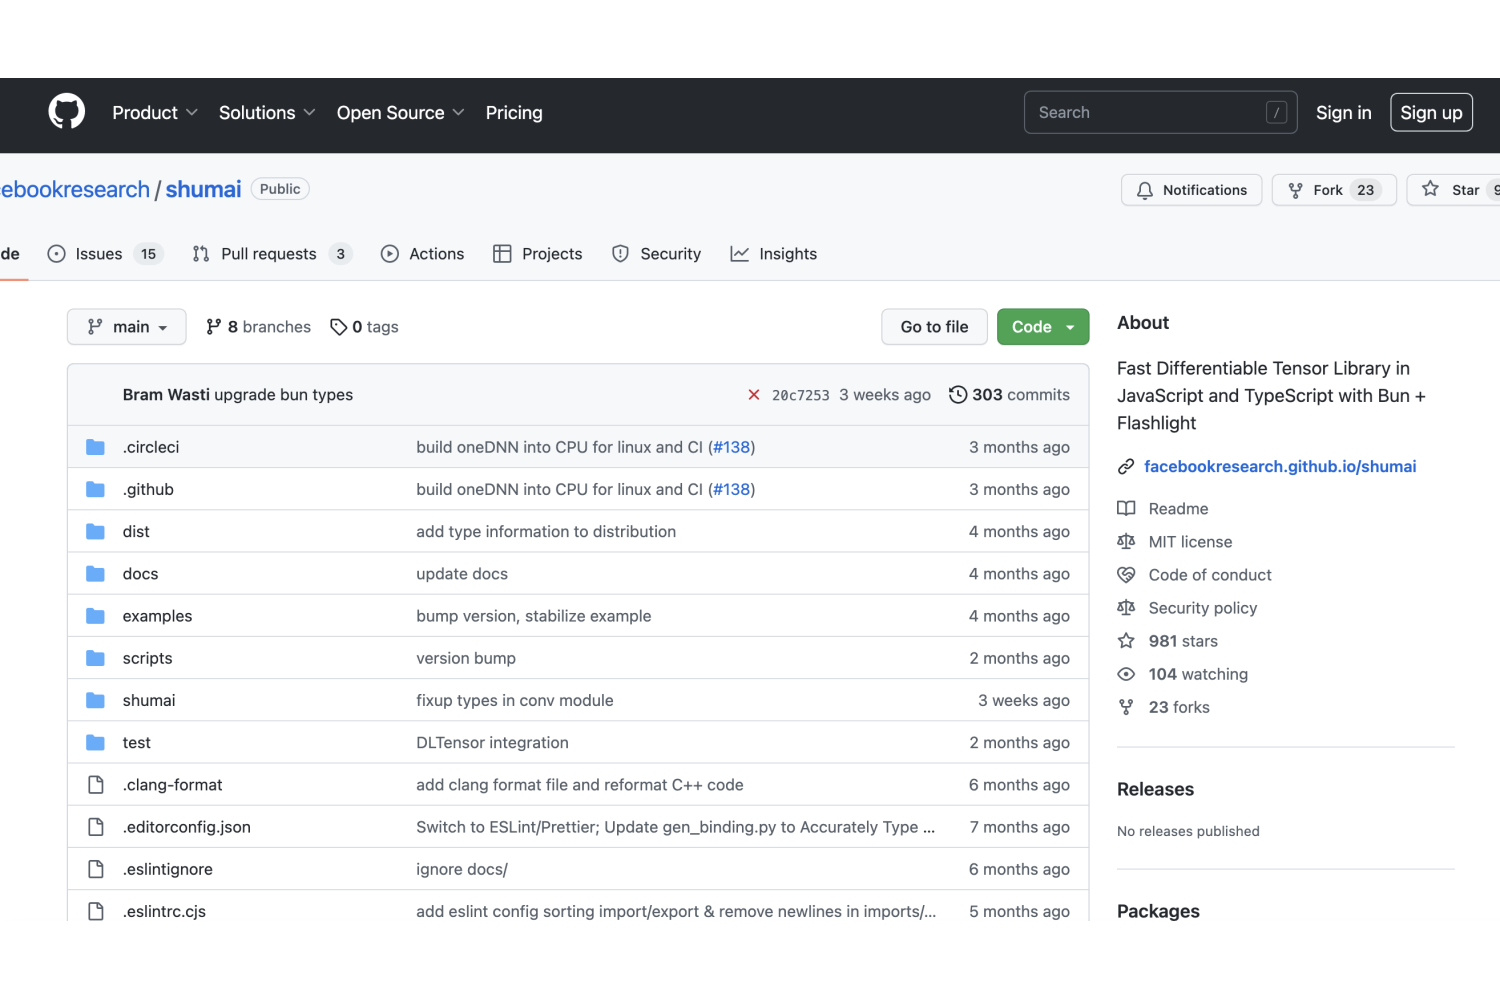Expand the Product menu
Screen dimensions: 1500x1000
tap(155, 113)
